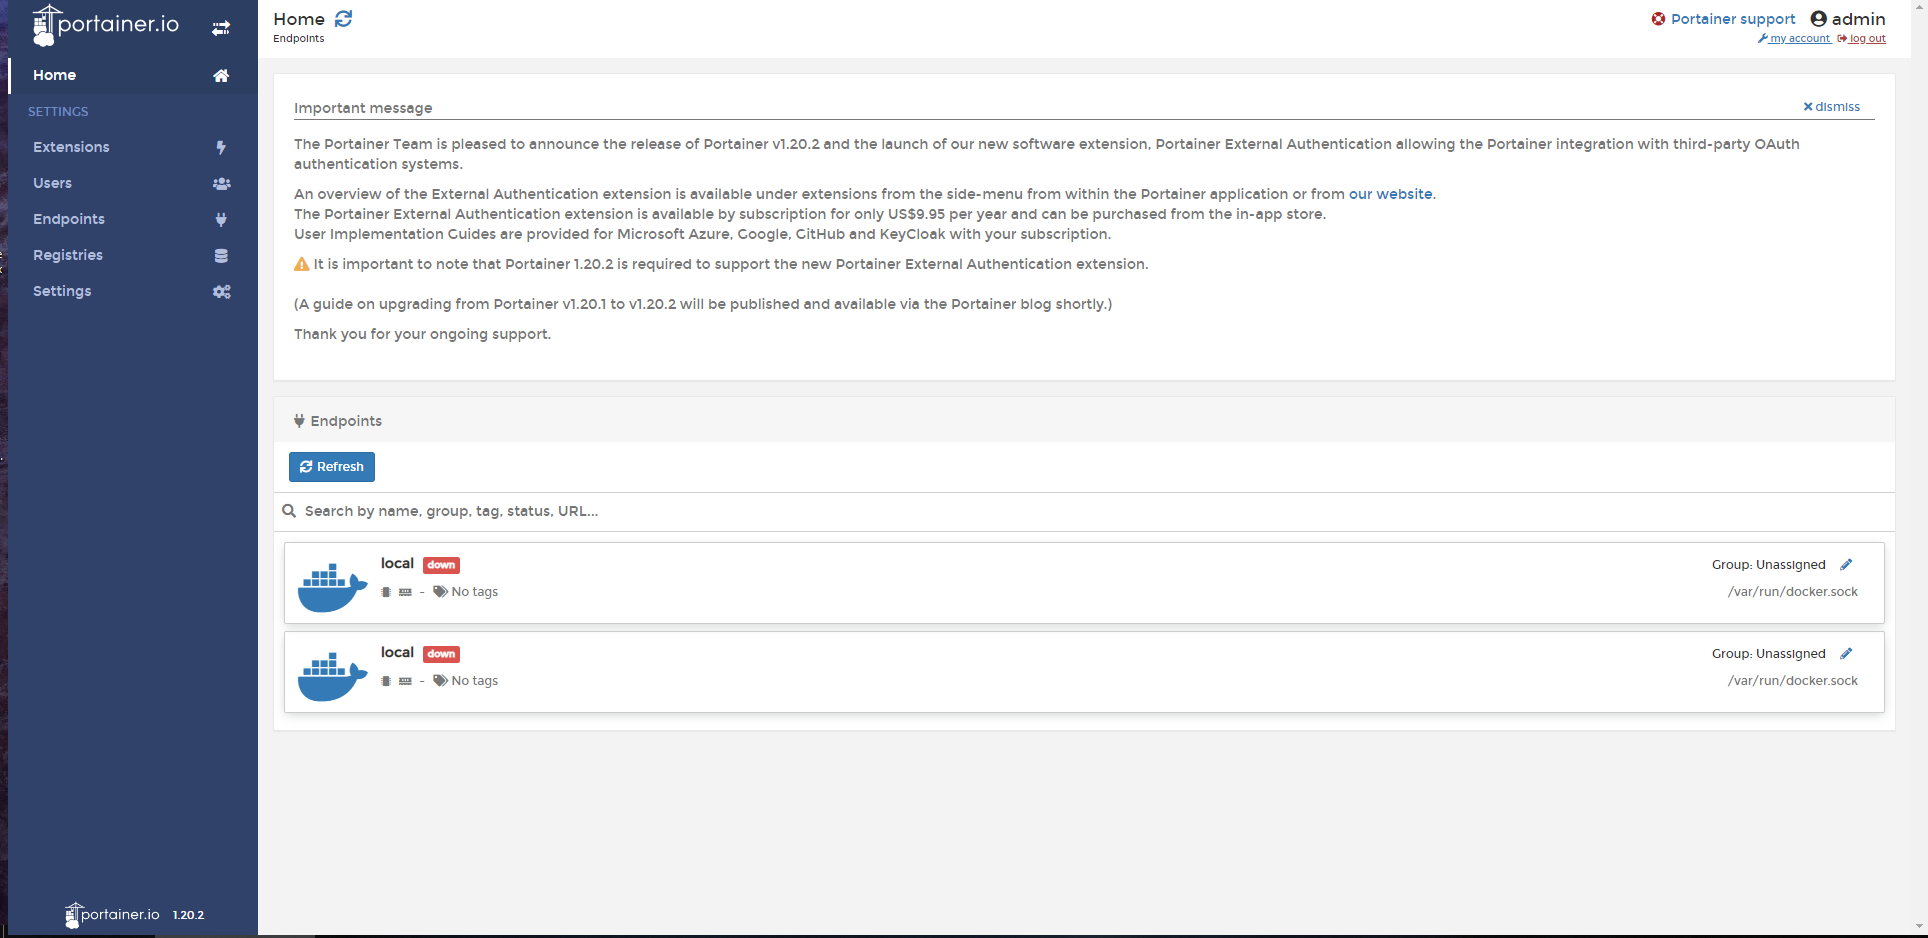Click Docker whale icon of first endpoint
1928x938 pixels.
click(332, 587)
